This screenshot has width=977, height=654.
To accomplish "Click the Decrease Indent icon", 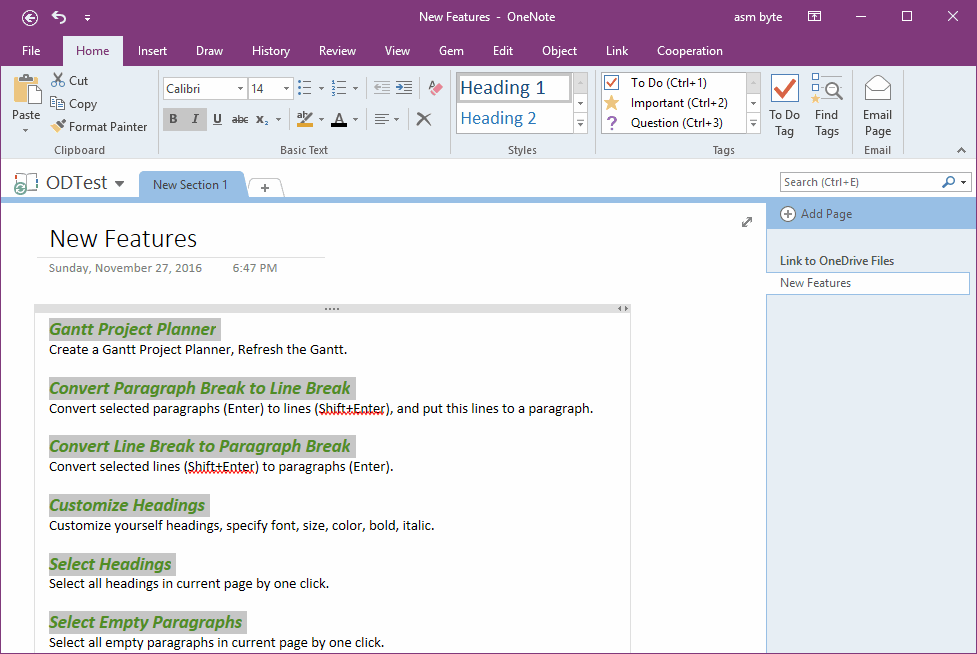I will [382, 88].
